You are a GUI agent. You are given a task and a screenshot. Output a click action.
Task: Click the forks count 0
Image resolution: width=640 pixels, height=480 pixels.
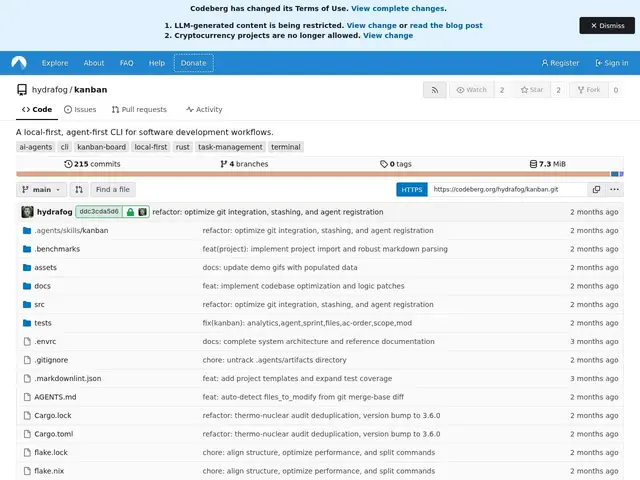[x=616, y=90]
